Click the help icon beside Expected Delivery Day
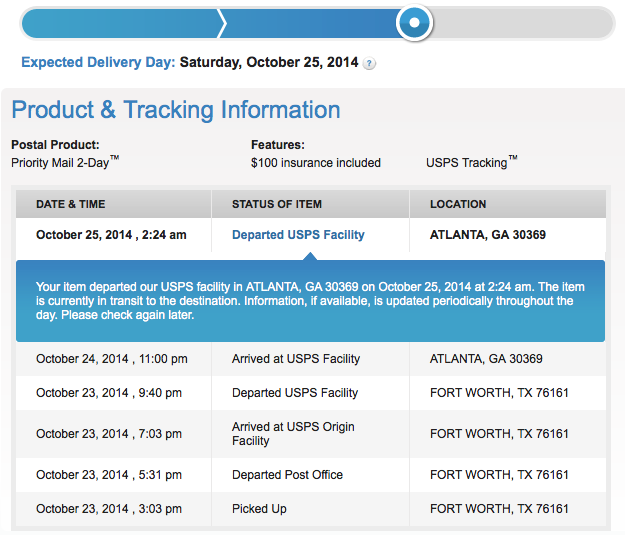 pyautogui.click(x=369, y=63)
